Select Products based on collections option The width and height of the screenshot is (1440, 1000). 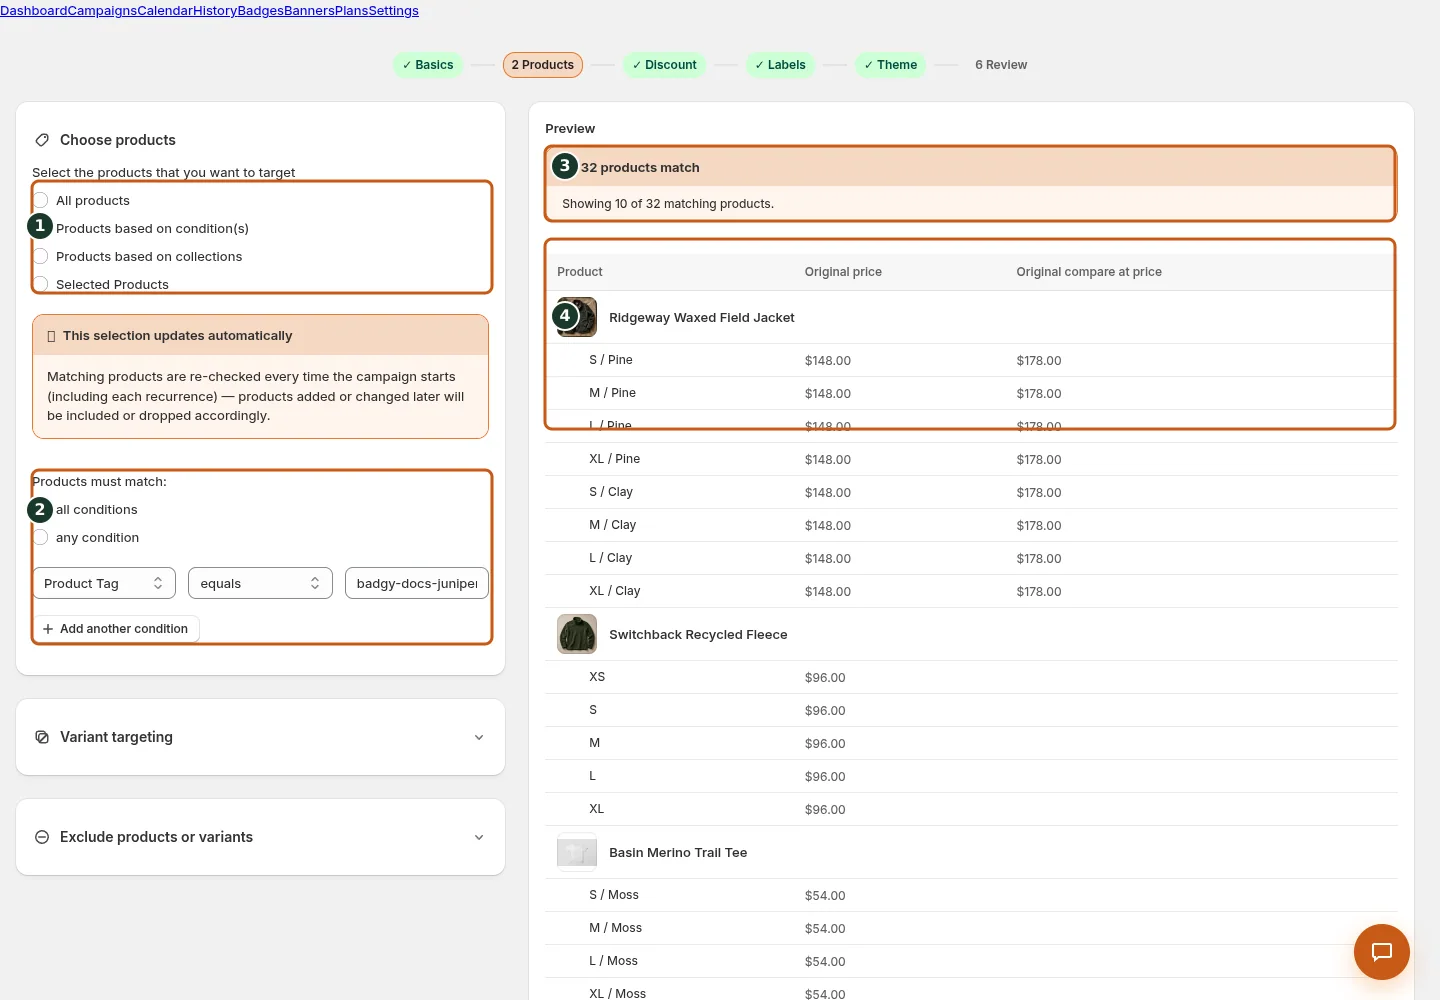point(41,256)
